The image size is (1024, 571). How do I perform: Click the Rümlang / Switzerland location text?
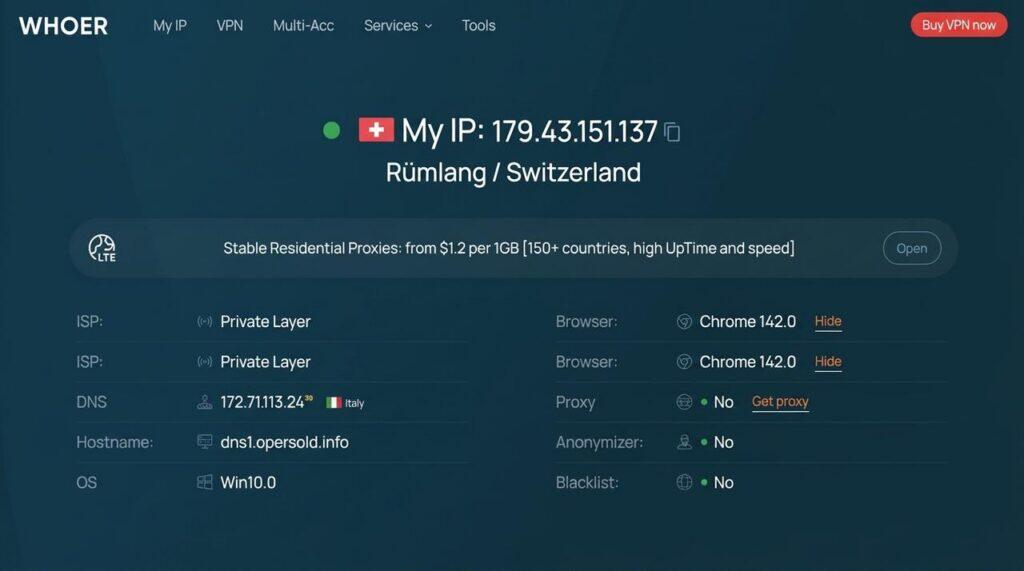(x=513, y=172)
